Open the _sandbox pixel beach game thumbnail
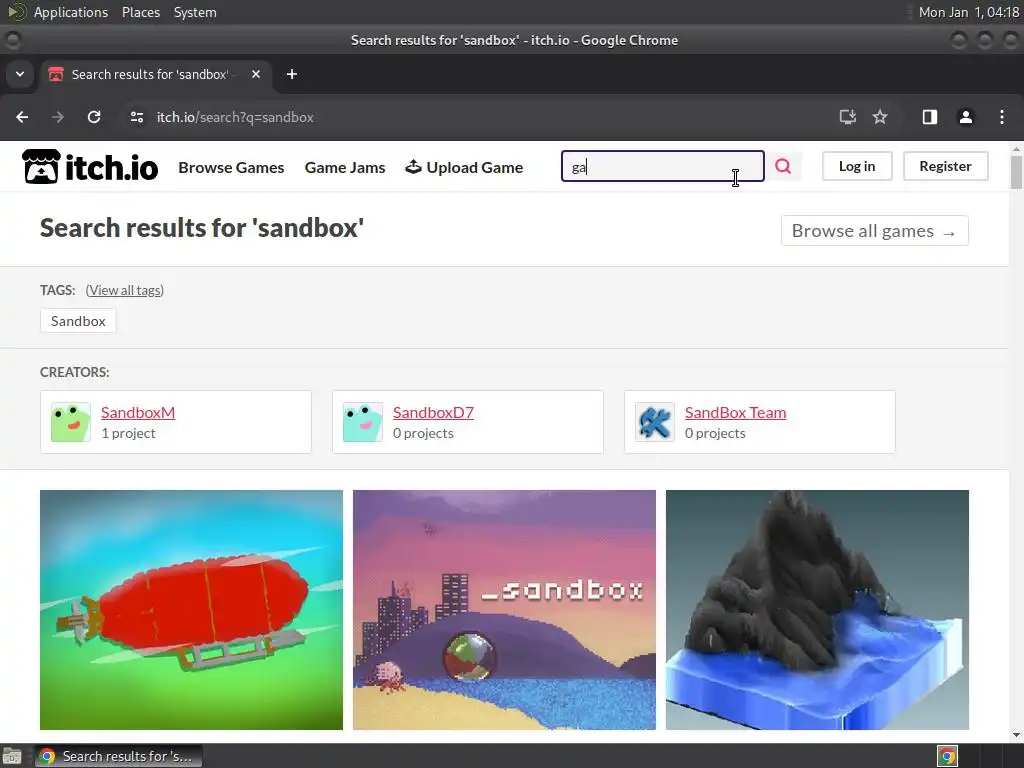1024x768 pixels. pos(504,610)
